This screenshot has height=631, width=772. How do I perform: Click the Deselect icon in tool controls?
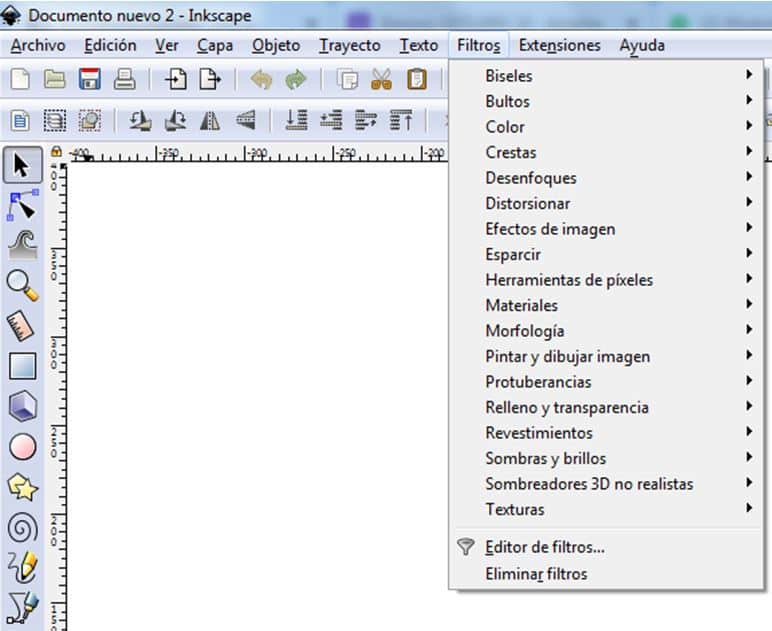tap(90, 121)
